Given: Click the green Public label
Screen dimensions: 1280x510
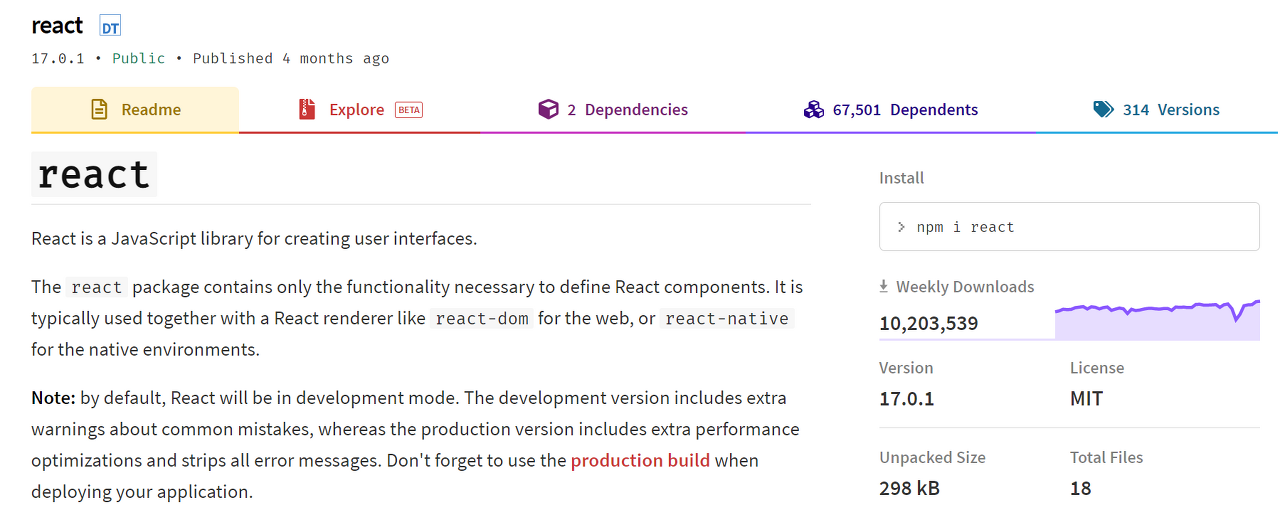Looking at the screenshot, I should pyautogui.click(x=139, y=58).
